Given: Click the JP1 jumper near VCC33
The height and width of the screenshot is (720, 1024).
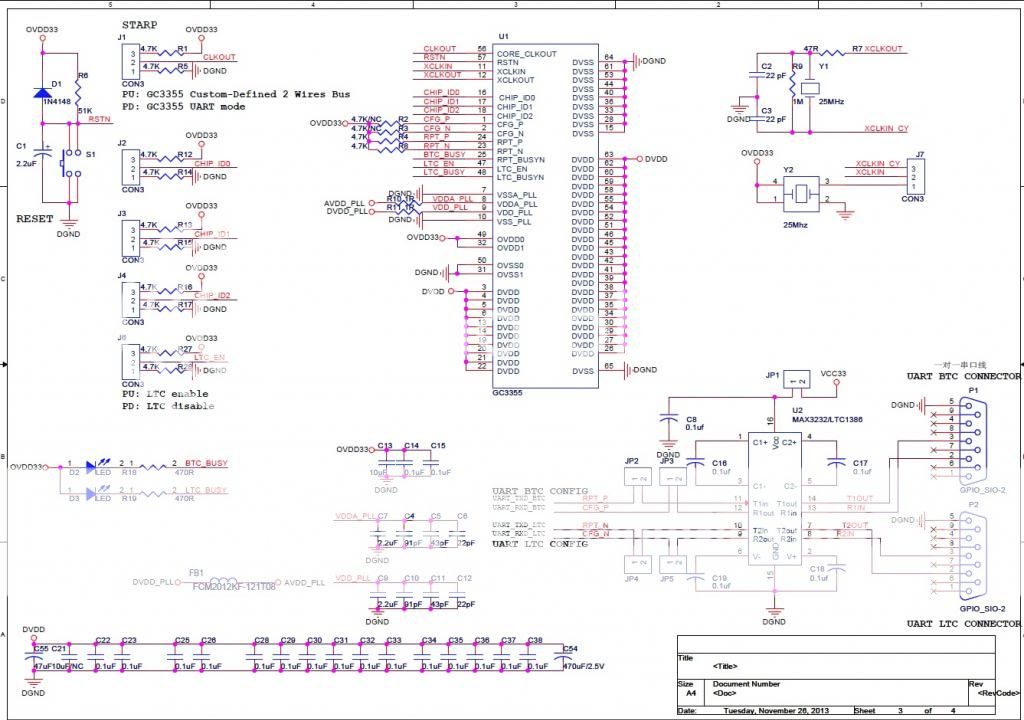Looking at the screenshot, I should [x=797, y=381].
